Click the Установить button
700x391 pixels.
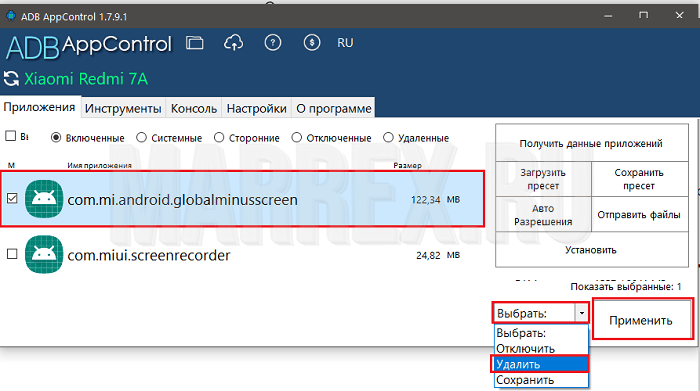[x=592, y=250]
